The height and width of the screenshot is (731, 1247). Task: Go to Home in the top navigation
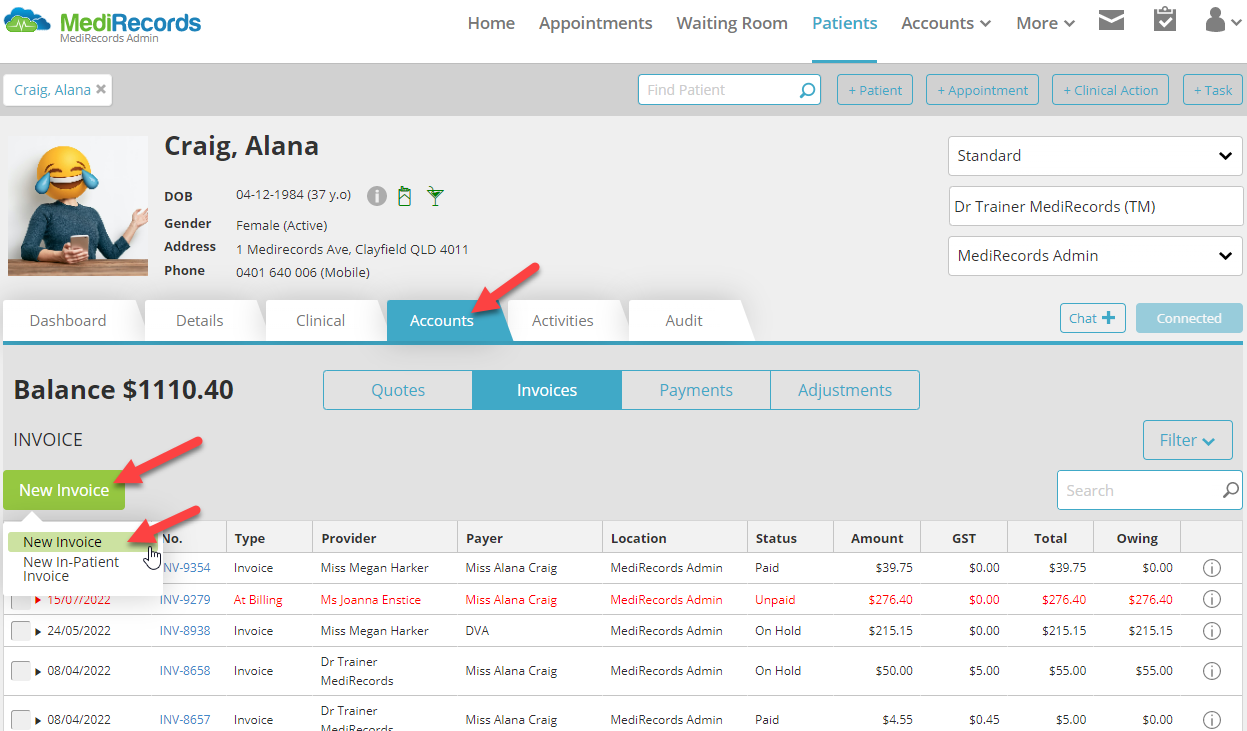click(491, 23)
